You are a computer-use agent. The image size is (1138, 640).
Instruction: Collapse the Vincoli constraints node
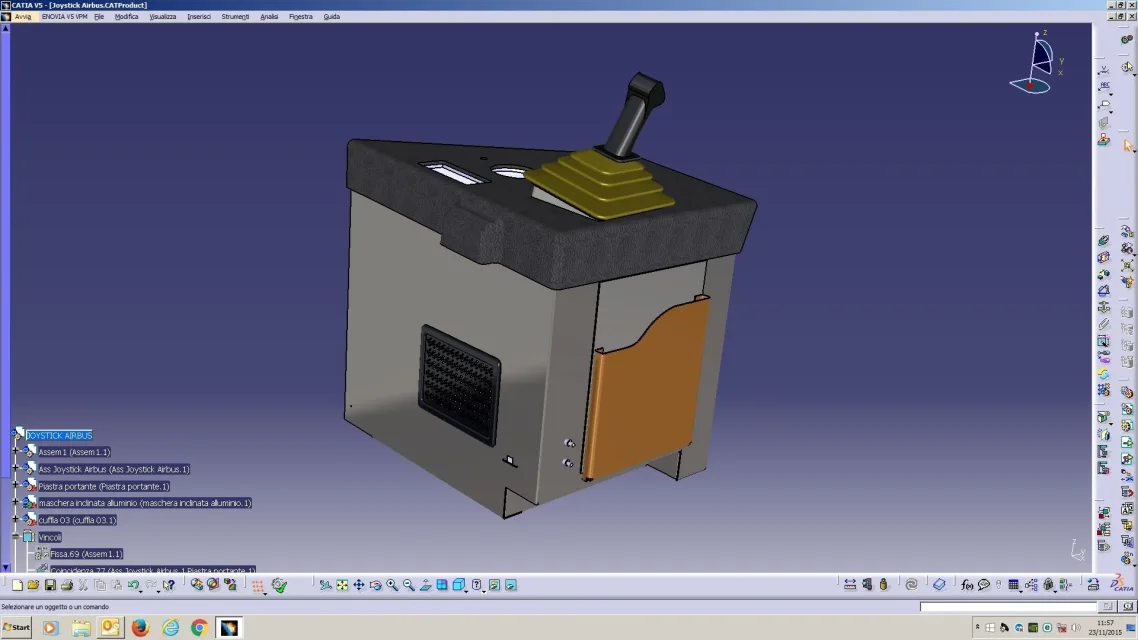pyautogui.click(x=16, y=537)
